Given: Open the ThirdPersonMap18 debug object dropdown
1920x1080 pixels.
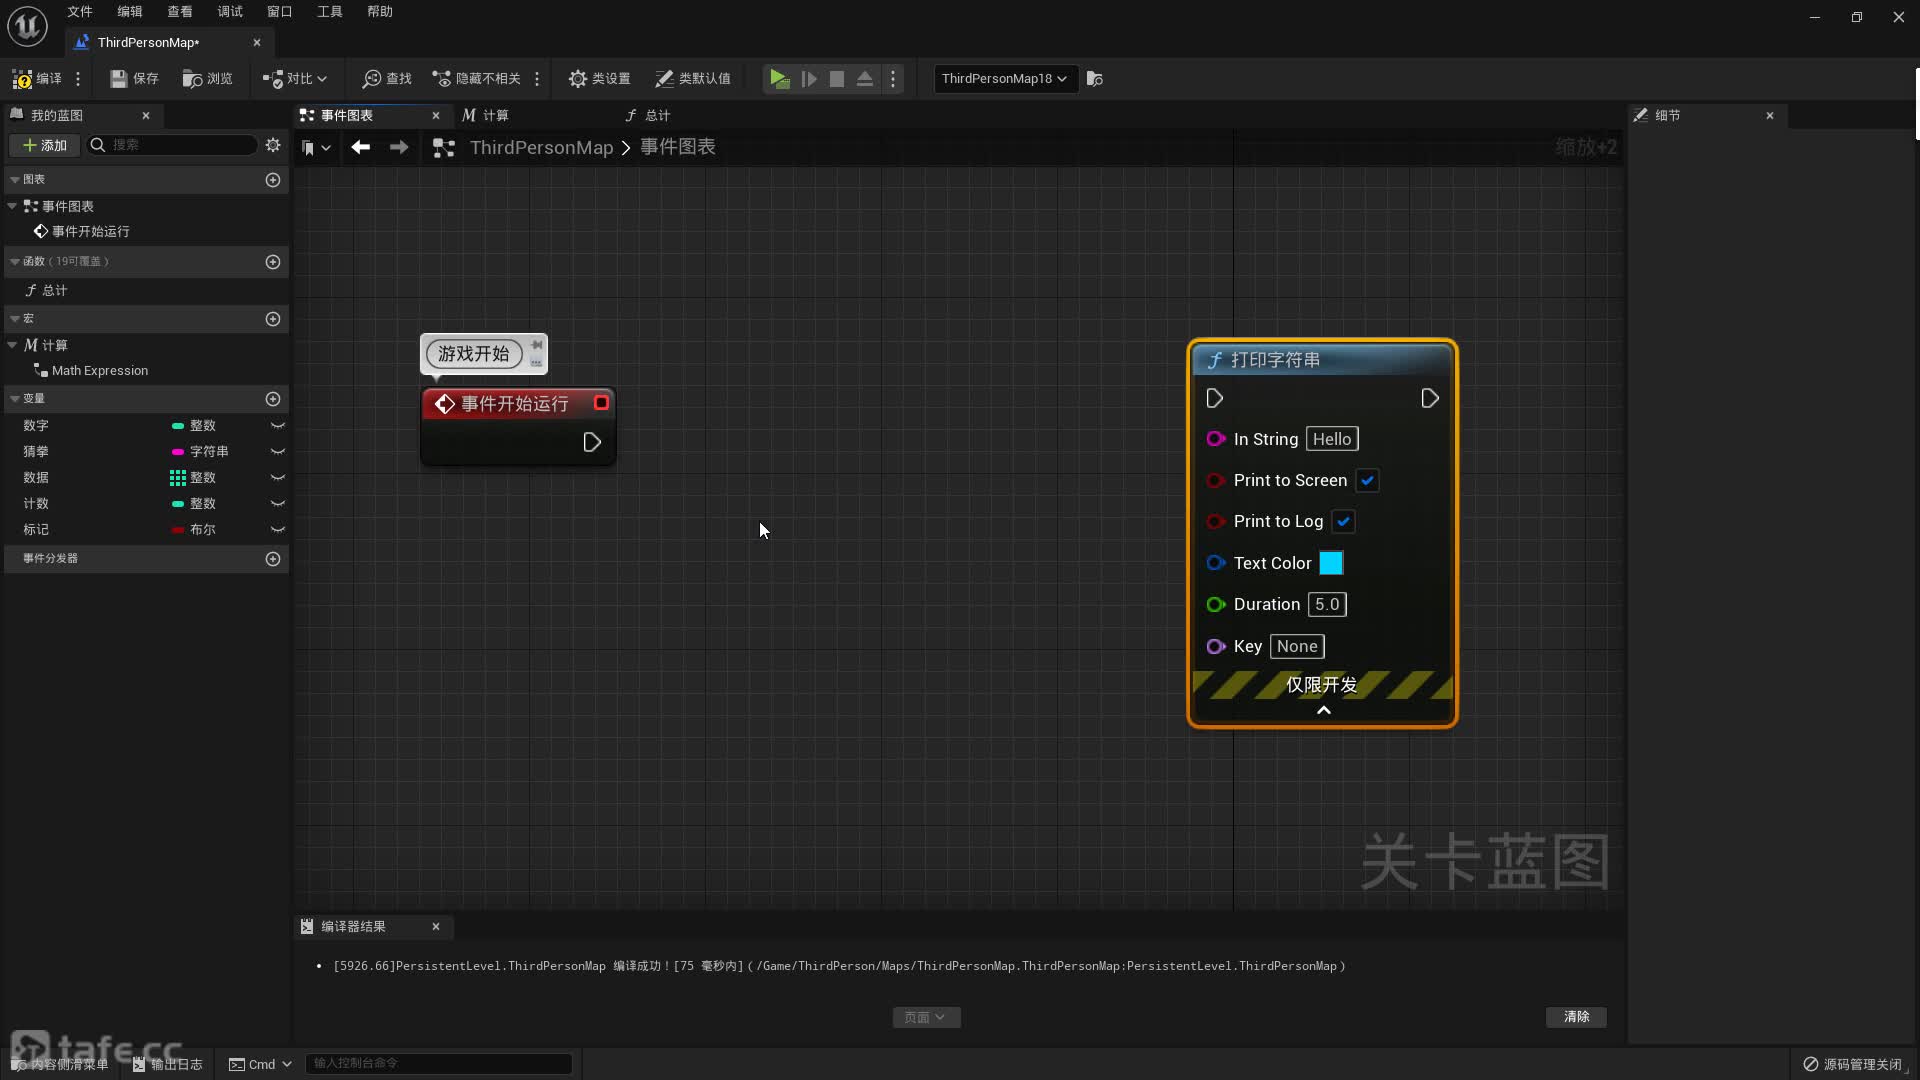Looking at the screenshot, I should pyautogui.click(x=1004, y=78).
